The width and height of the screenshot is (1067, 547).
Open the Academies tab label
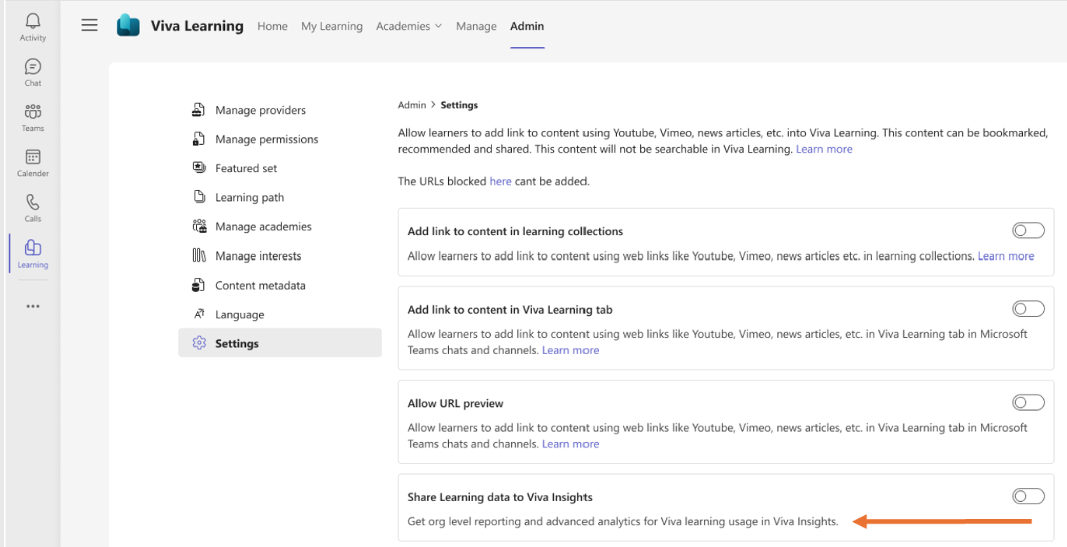pos(403,26)
